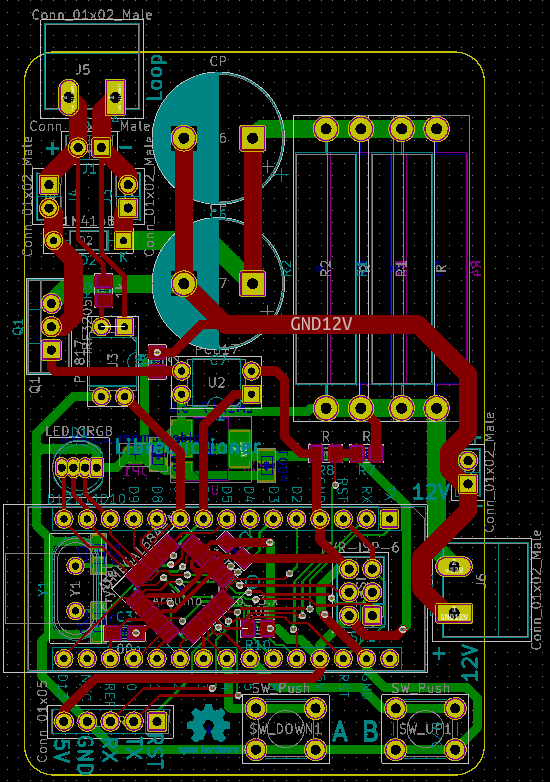Click the leftmost LED_RGB pad
550x782 pixels.
[x=62, y=468]
